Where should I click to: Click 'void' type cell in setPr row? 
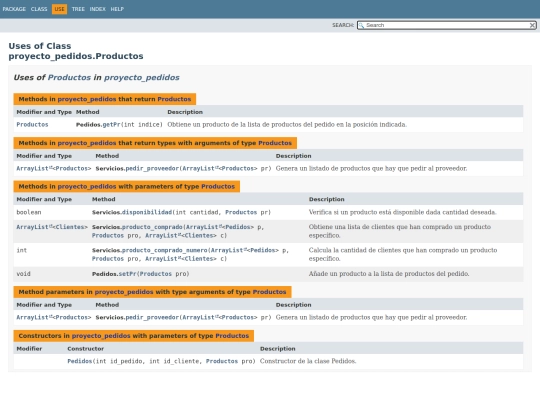(x=23, y=274)
